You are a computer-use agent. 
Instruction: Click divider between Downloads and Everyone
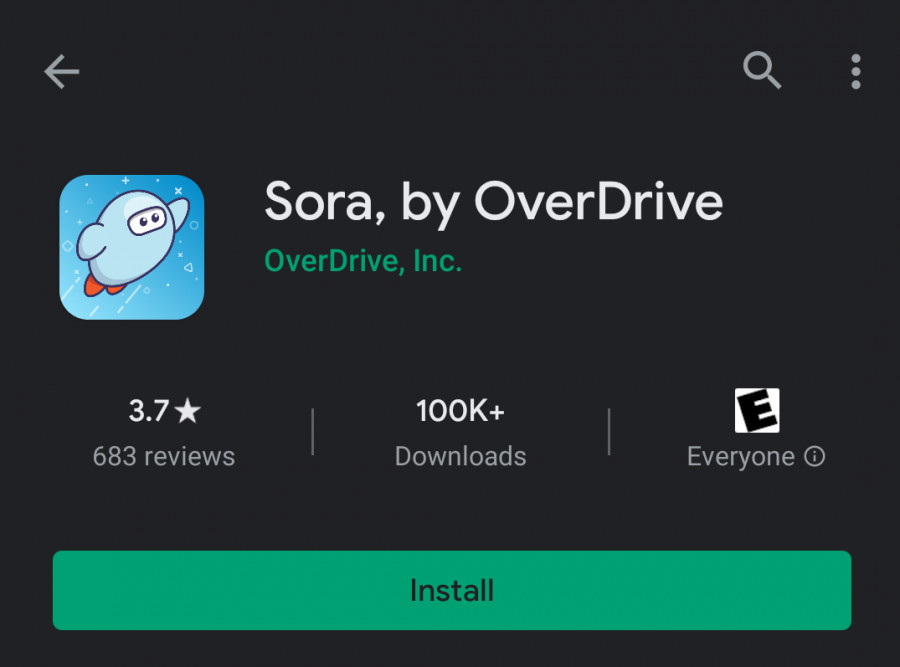[609, 431]
